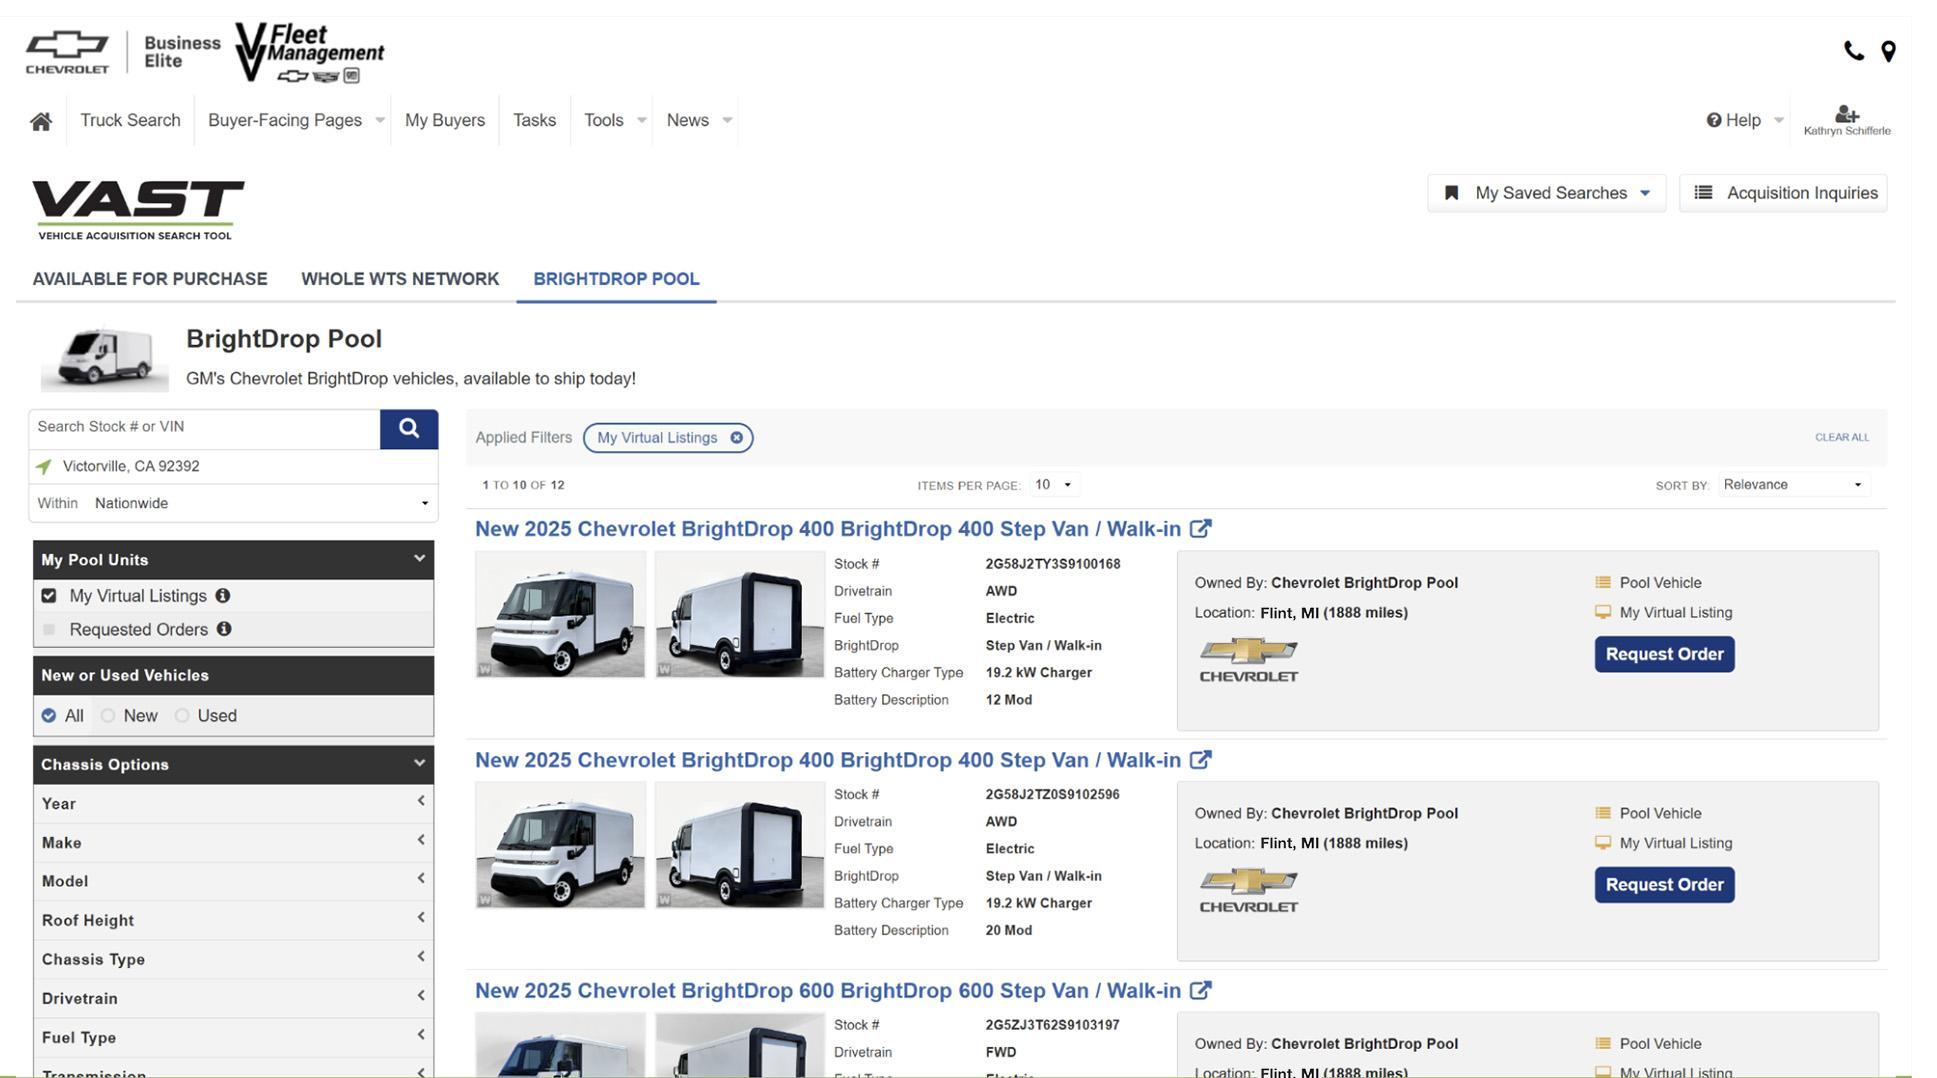Click the VAST Vehicle Acquisition Search Tool logo
The image size is (1937, 1078).
coord(138,210)
